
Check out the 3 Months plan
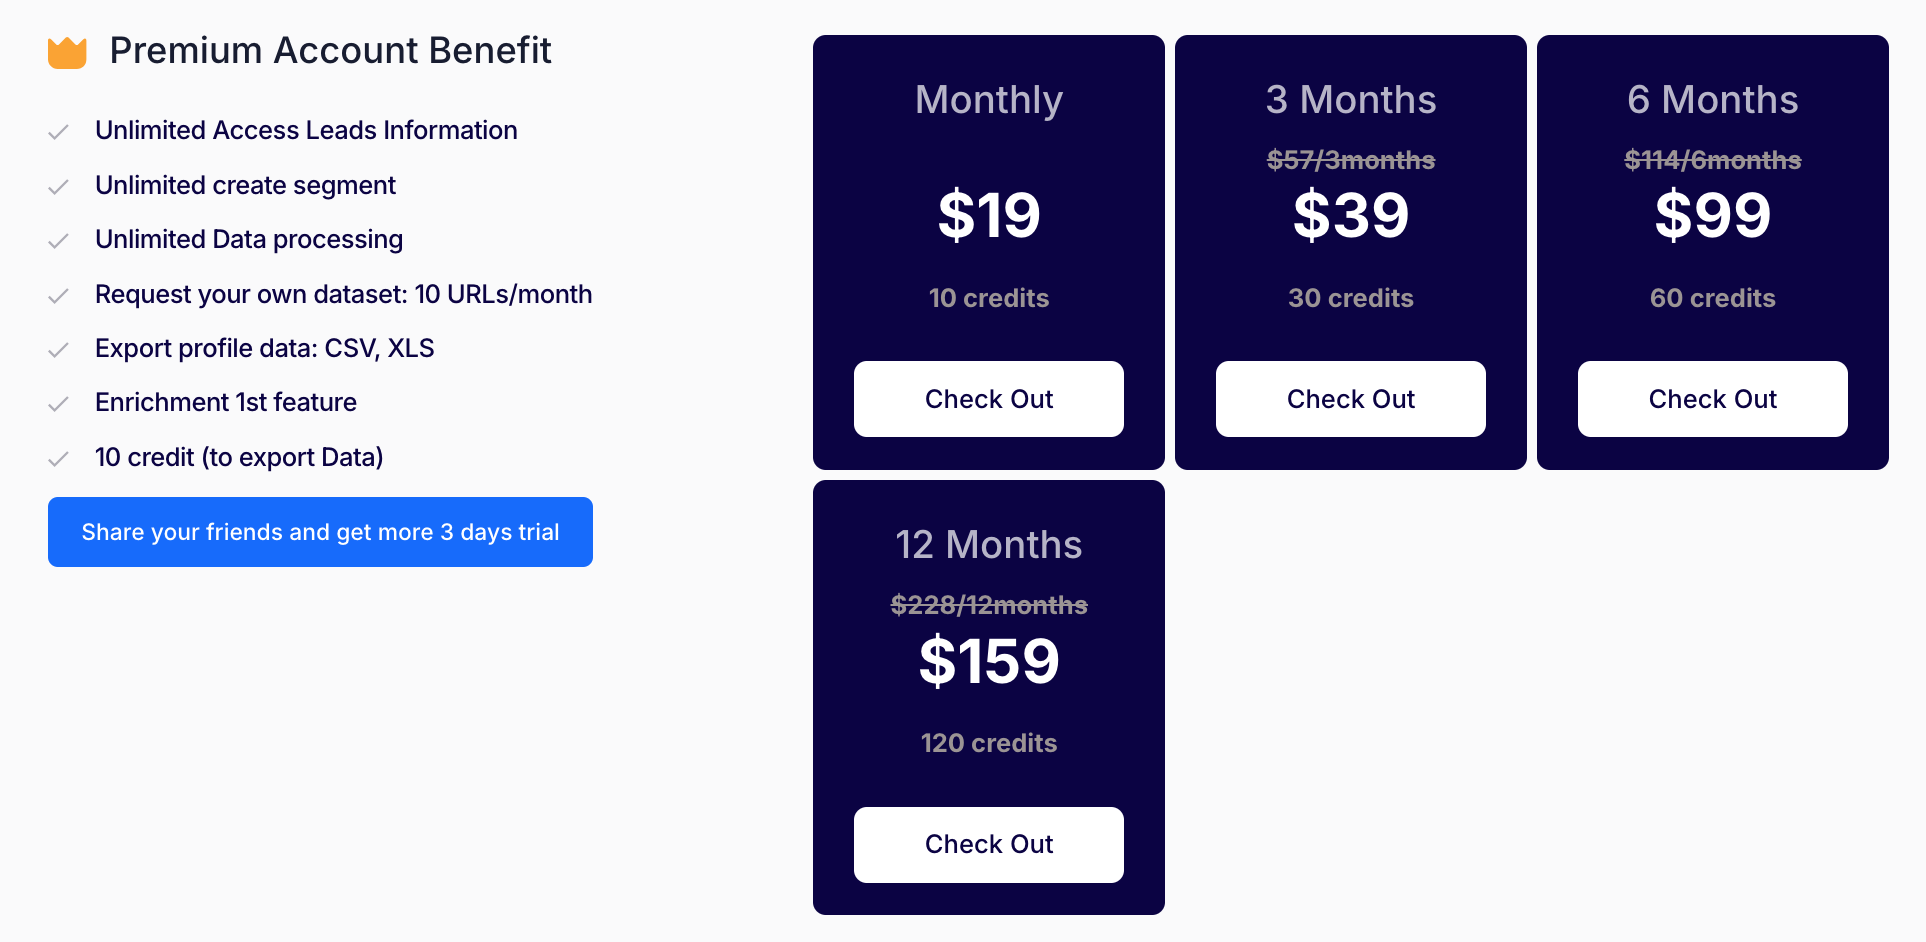(1350, 399)
